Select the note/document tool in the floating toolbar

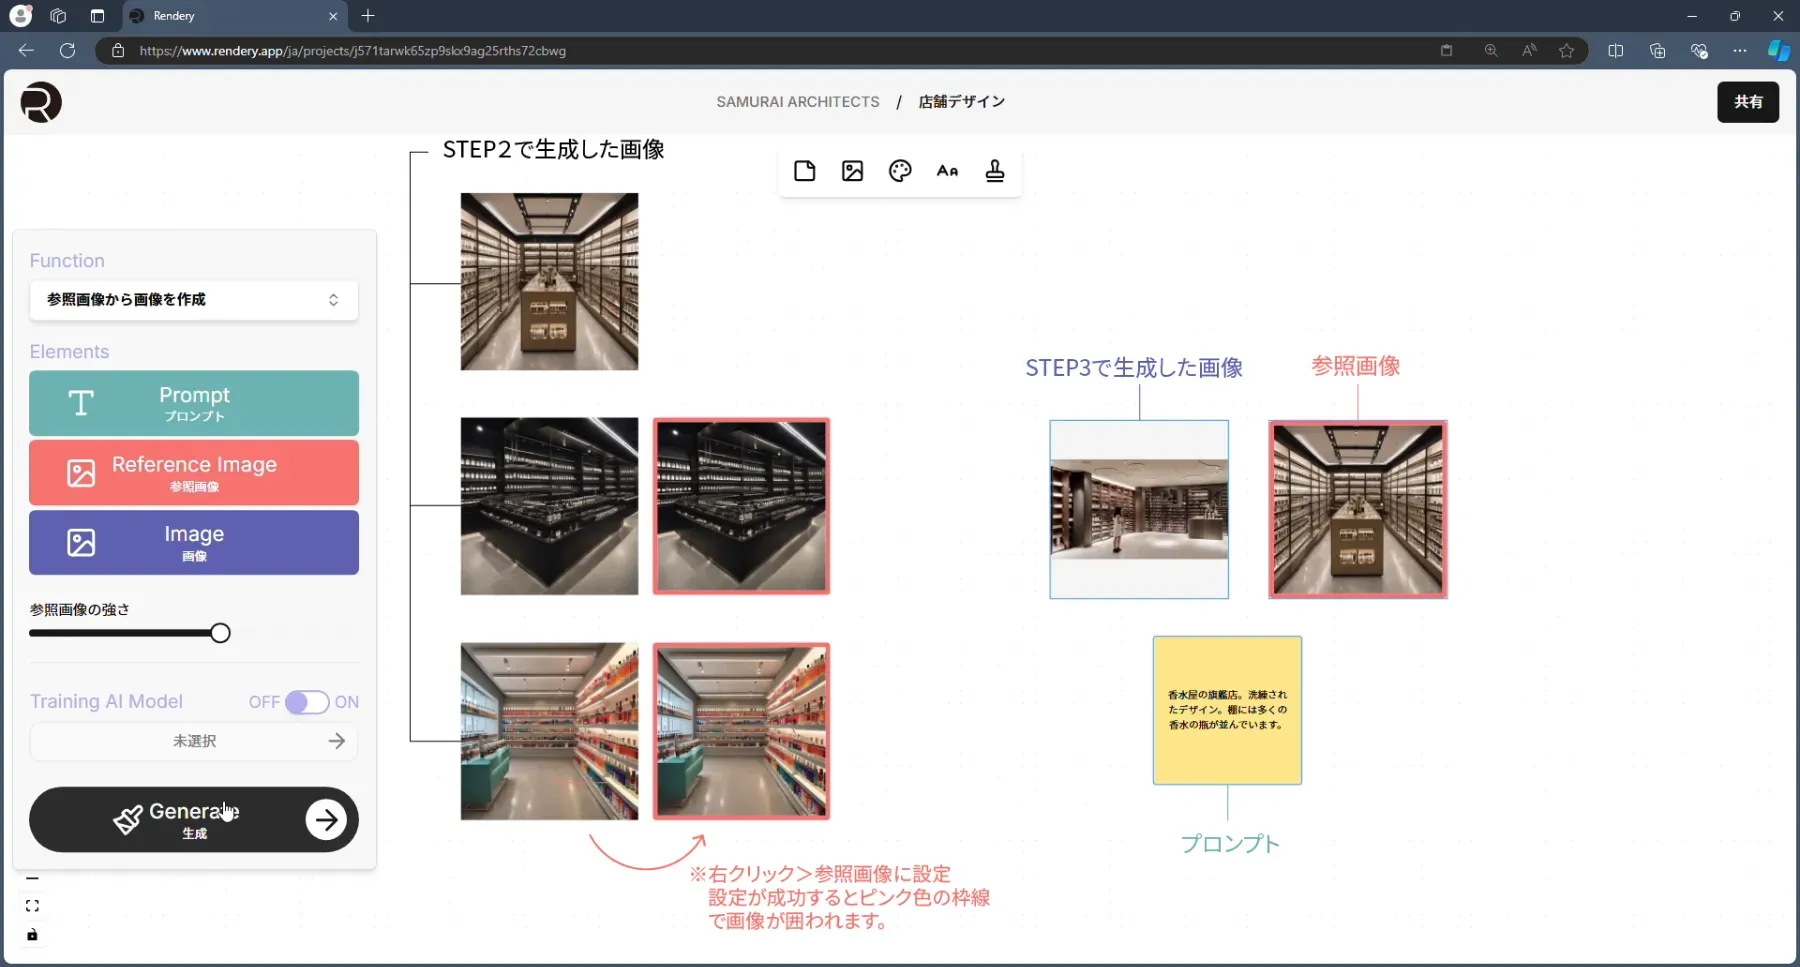click(804, 170)
